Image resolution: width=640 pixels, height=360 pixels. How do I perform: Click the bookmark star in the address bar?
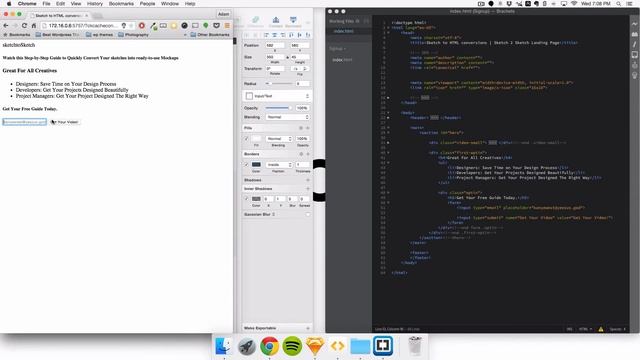coord(131,26)
